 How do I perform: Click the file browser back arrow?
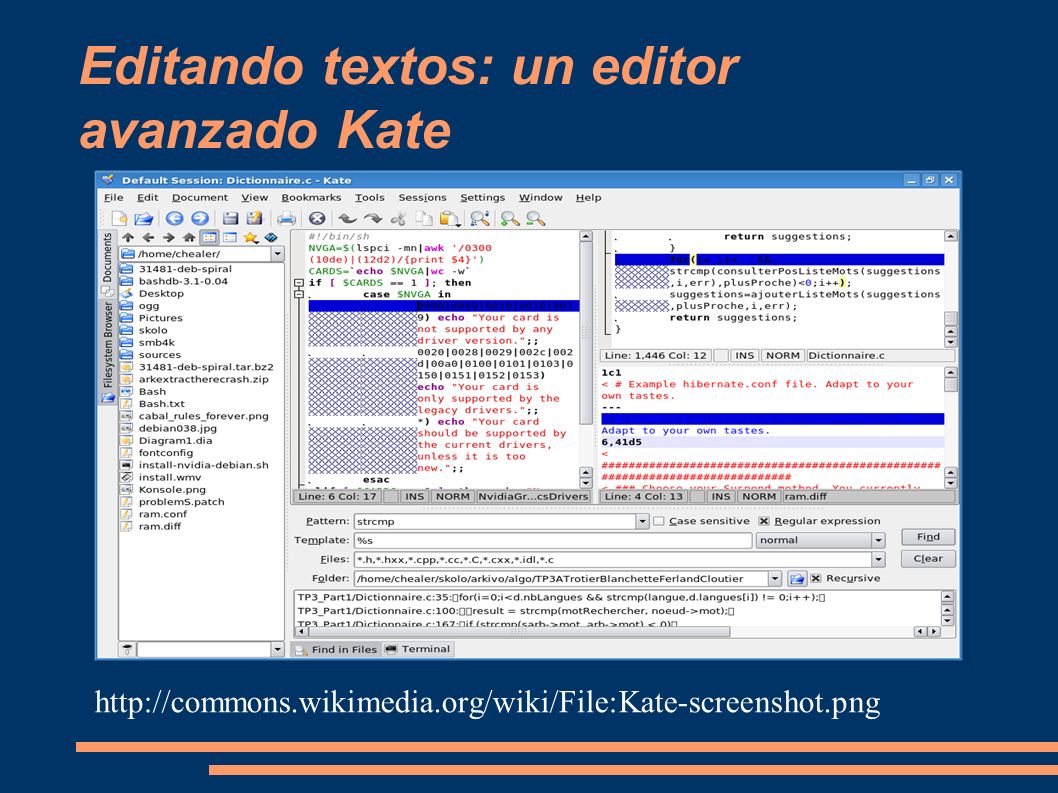[x=148, y=238]
